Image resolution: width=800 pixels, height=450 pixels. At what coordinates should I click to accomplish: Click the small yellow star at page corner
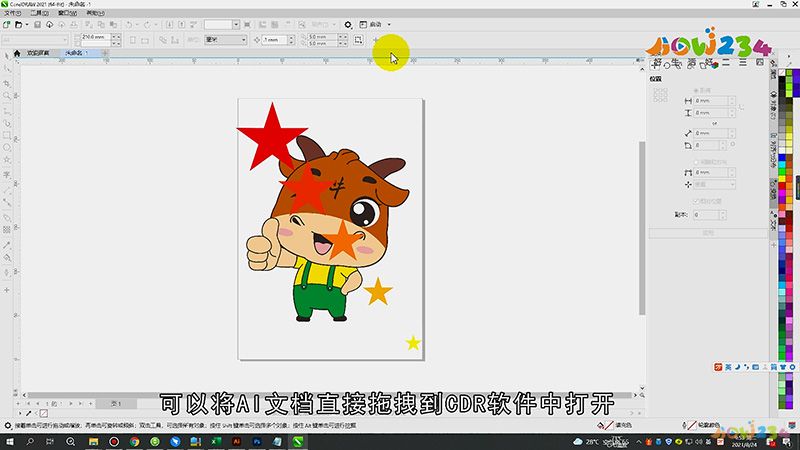pyautogui.click(x=413, y=343)
